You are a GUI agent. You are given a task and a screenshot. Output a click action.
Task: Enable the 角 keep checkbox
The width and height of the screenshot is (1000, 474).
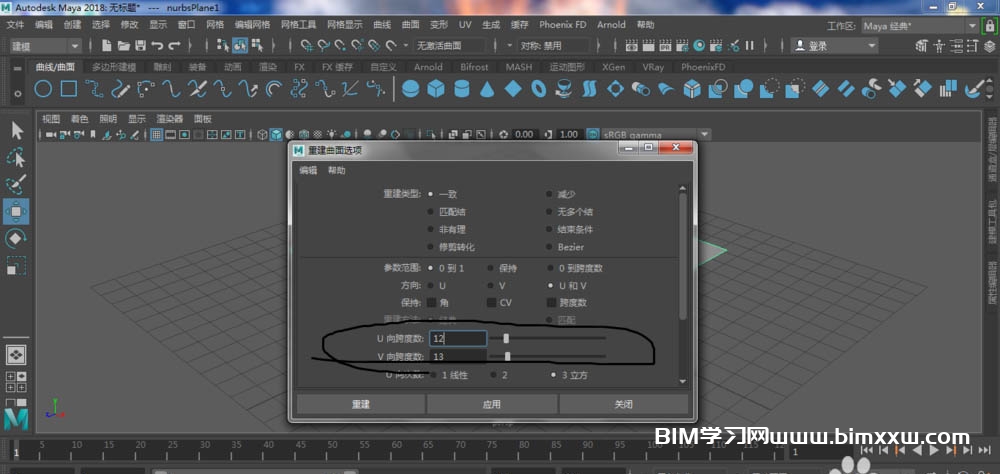[x=432, y=302]
